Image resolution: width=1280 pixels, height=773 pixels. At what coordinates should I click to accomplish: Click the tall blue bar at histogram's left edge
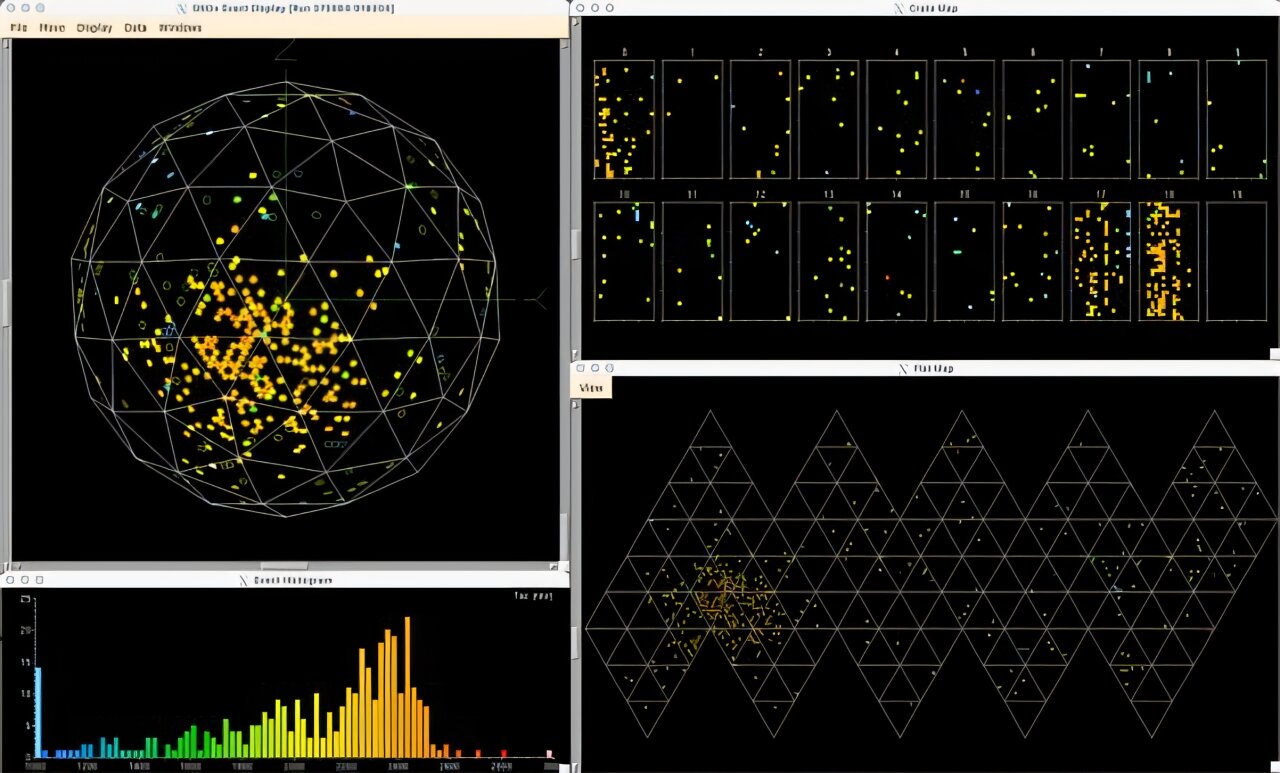tap(38, 711)
